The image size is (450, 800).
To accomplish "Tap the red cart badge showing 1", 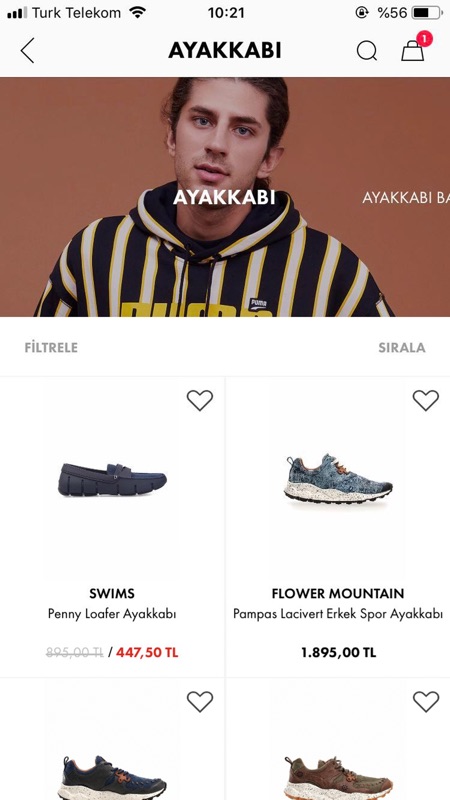I will tap(424, 38).
